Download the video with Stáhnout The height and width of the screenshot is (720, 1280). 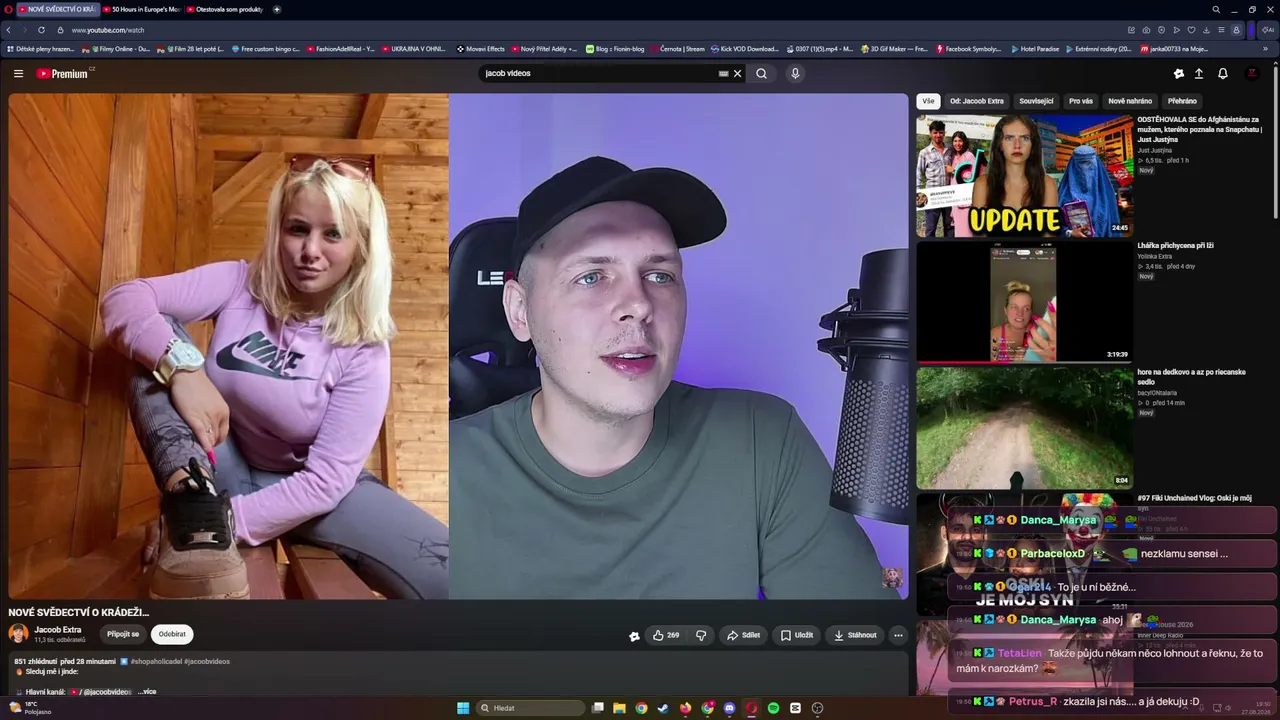tap(855, 635)
